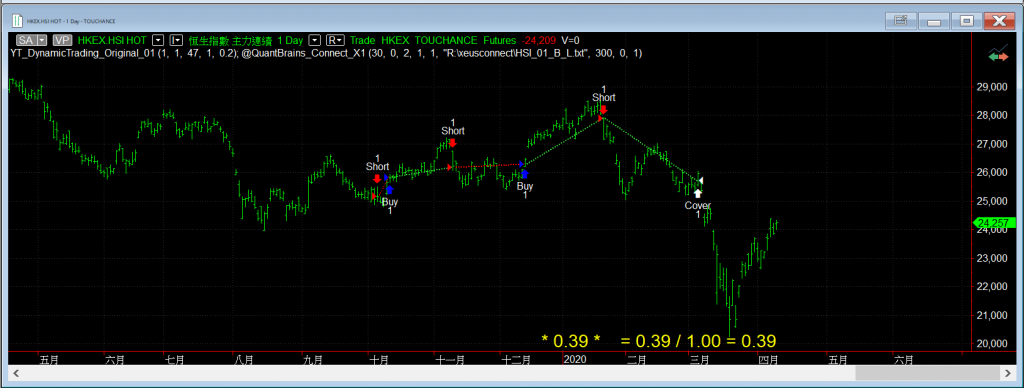Click the 2020 year label on time axis
The height and width of the screenshot is (388, 1024).
pyautogui.click(x=575, y=359)
